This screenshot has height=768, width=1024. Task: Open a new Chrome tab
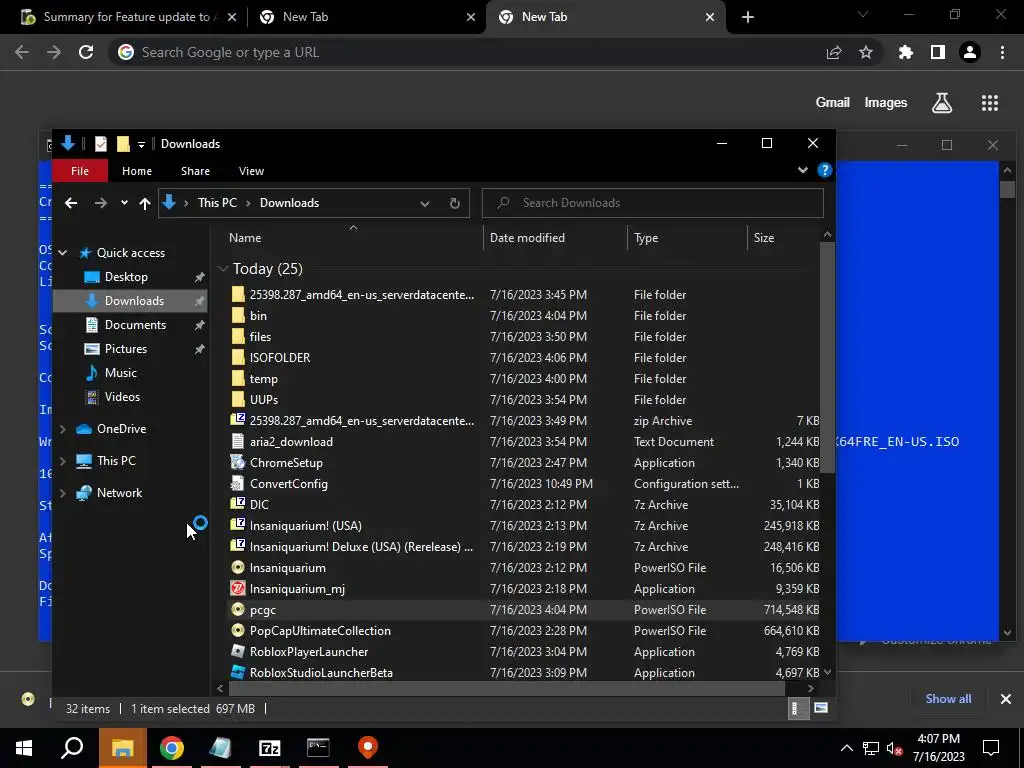[x=748, y=17]
